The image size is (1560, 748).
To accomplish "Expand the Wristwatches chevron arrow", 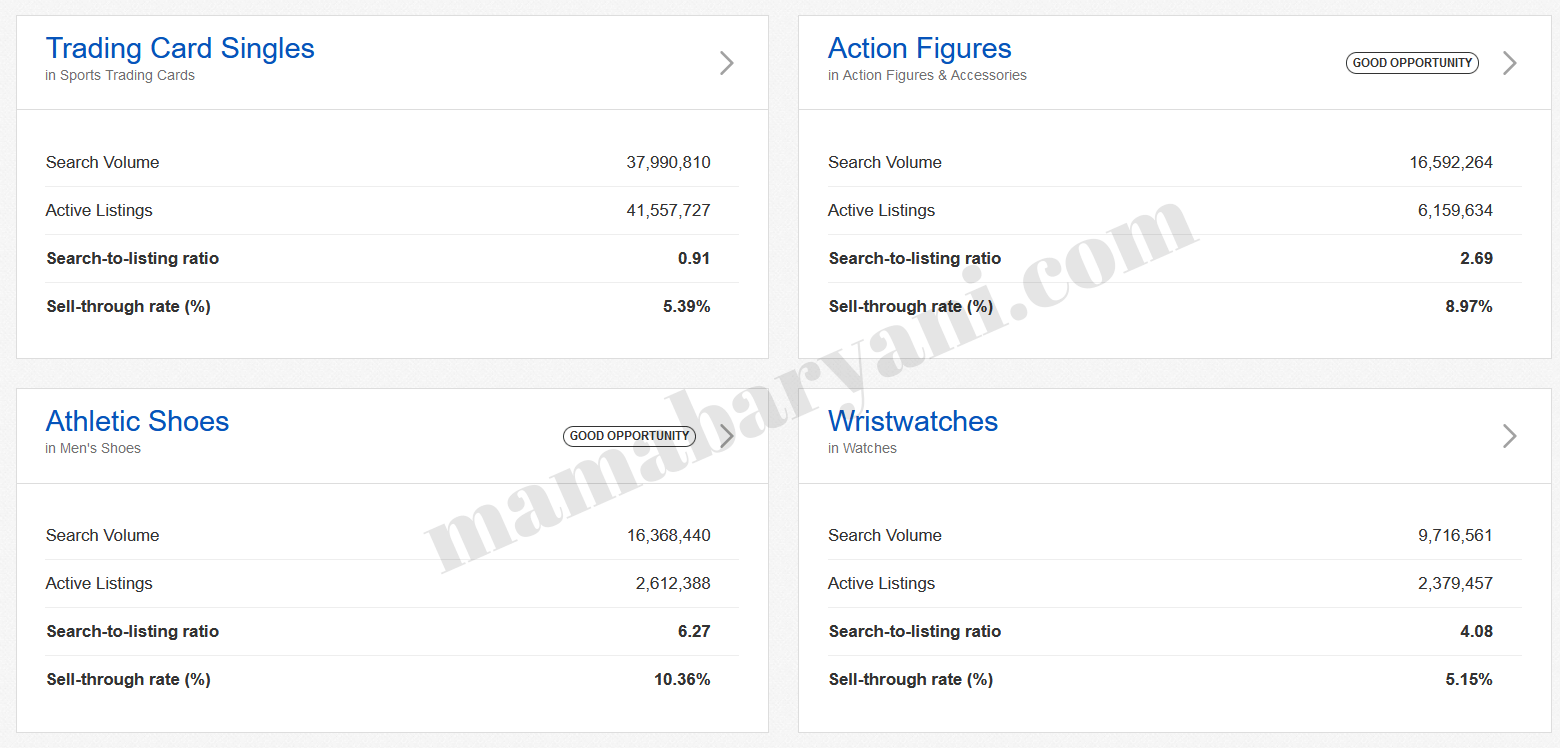I will point(1510,436).
